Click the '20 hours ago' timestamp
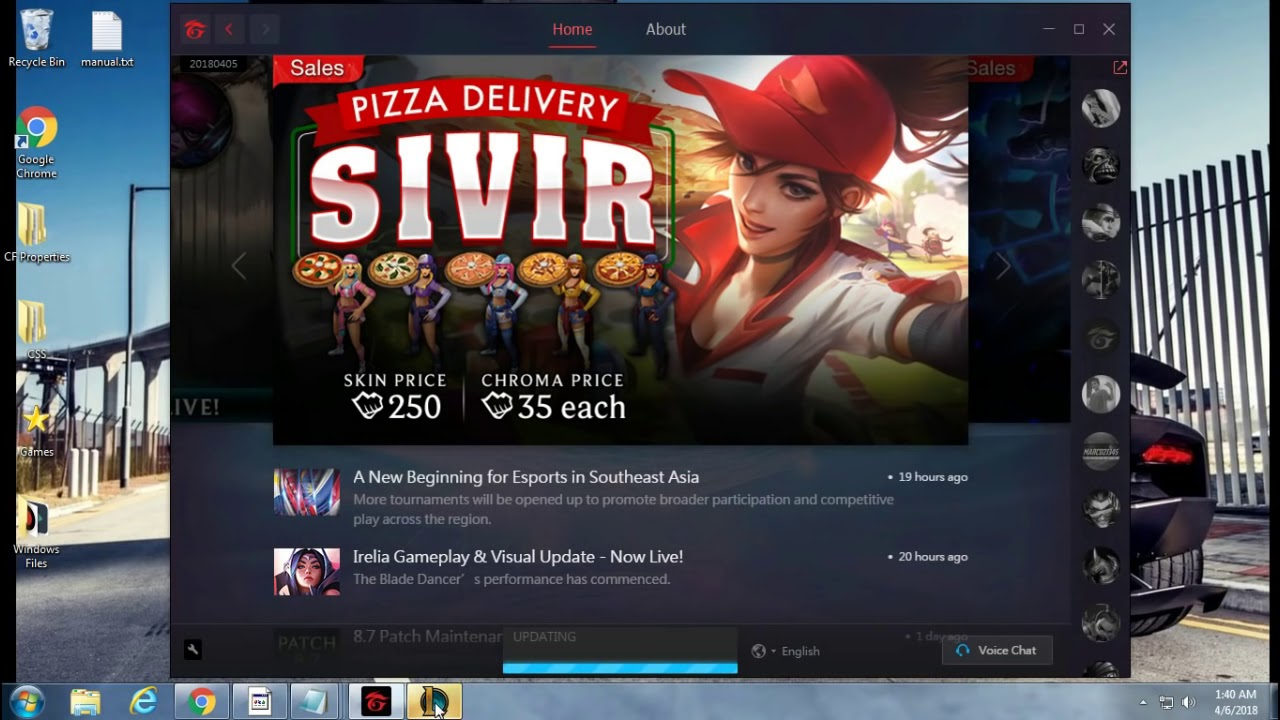This screenshot has height=720, width=1280. (x=932, y=557)
